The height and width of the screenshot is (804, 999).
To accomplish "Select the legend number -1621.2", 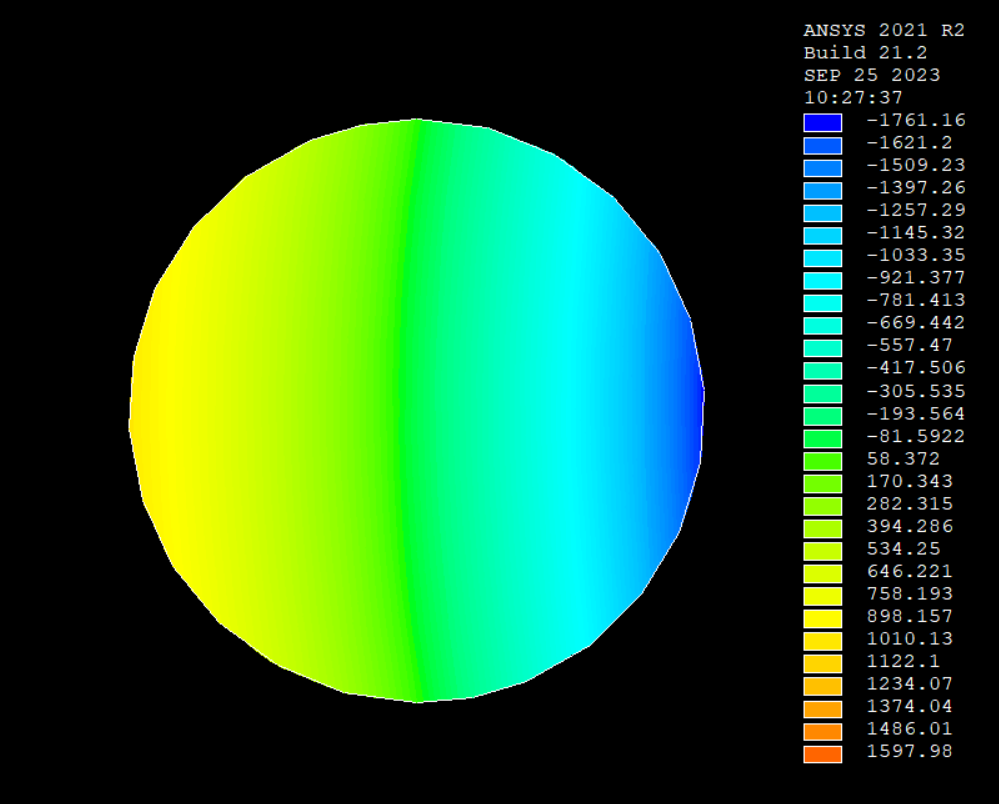I will pyautogui.click(x=910, y=143).
